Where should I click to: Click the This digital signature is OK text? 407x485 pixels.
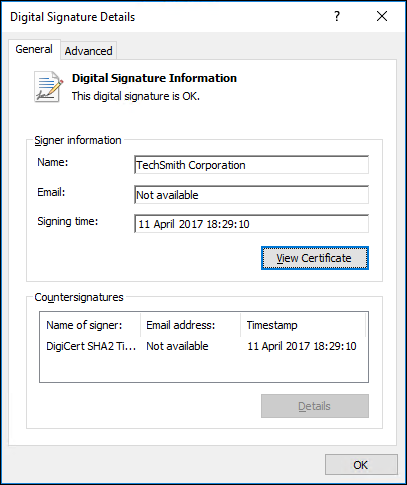pos(136,96)
